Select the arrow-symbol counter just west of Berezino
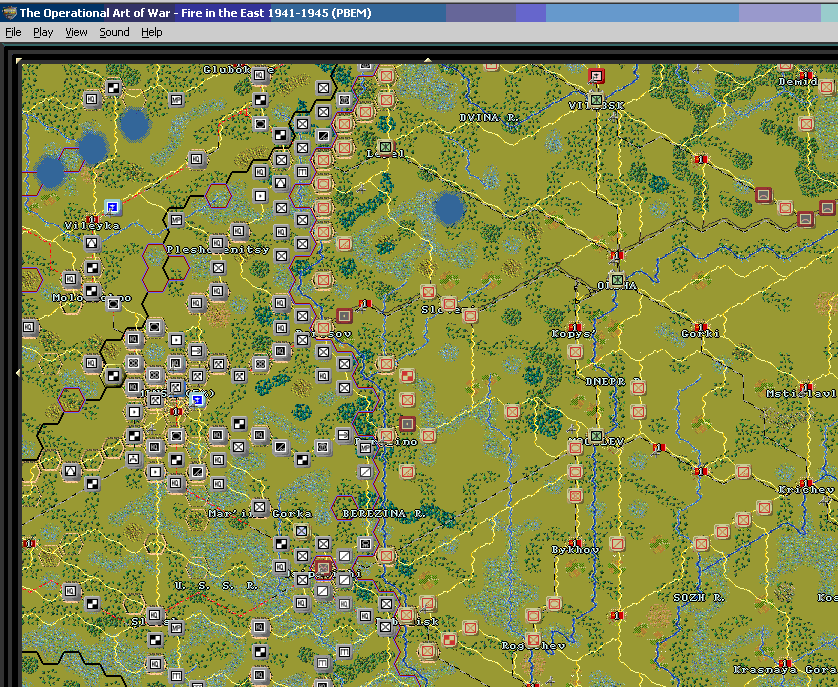The width and height of the screenshot is (839, 687). 344,435
